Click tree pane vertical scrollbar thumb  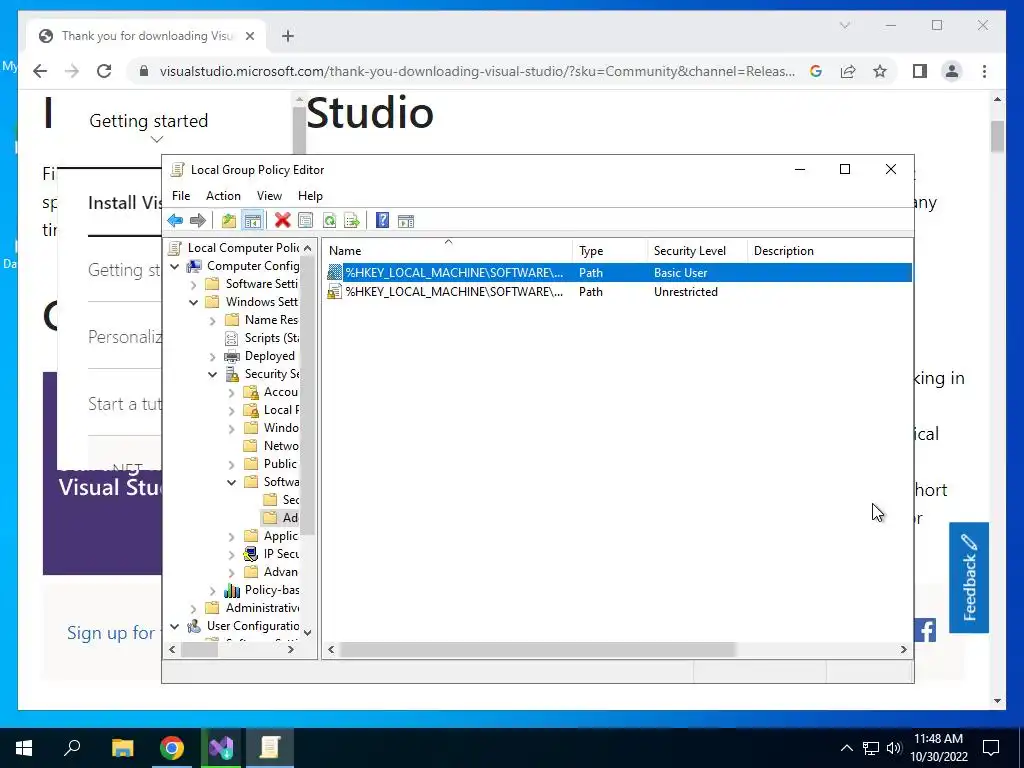[308, 396]
